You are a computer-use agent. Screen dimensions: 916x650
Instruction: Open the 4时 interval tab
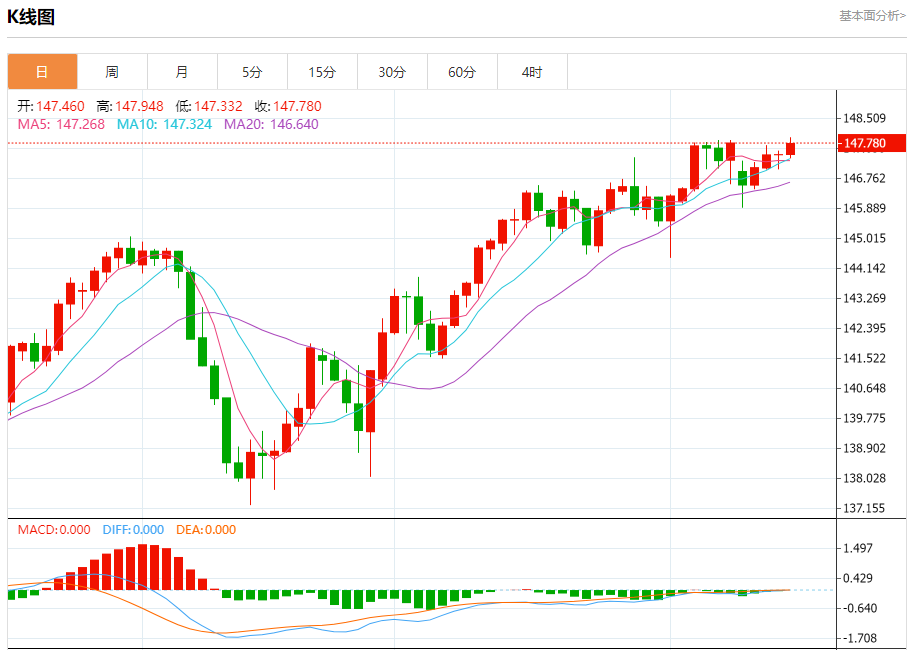point(532,72)
